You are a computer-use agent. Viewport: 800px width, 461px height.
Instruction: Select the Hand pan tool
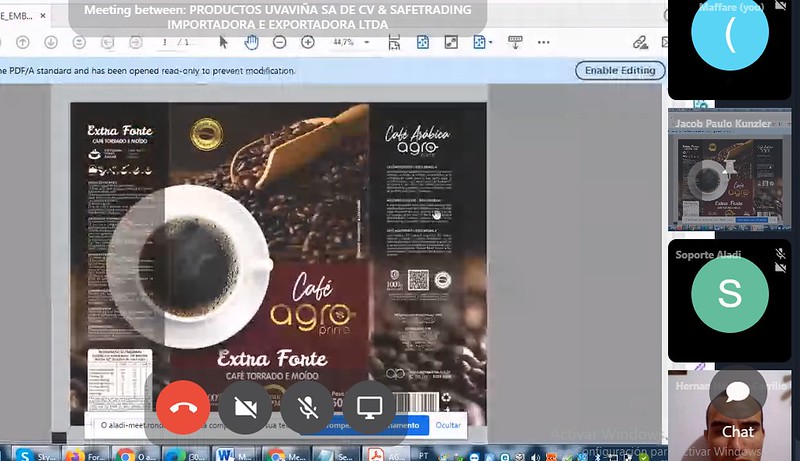pyautogui.click(x=252, y=42)
